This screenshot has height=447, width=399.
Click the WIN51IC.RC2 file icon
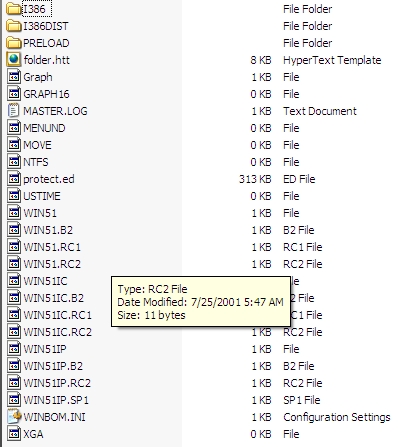(x=14, y=332)
